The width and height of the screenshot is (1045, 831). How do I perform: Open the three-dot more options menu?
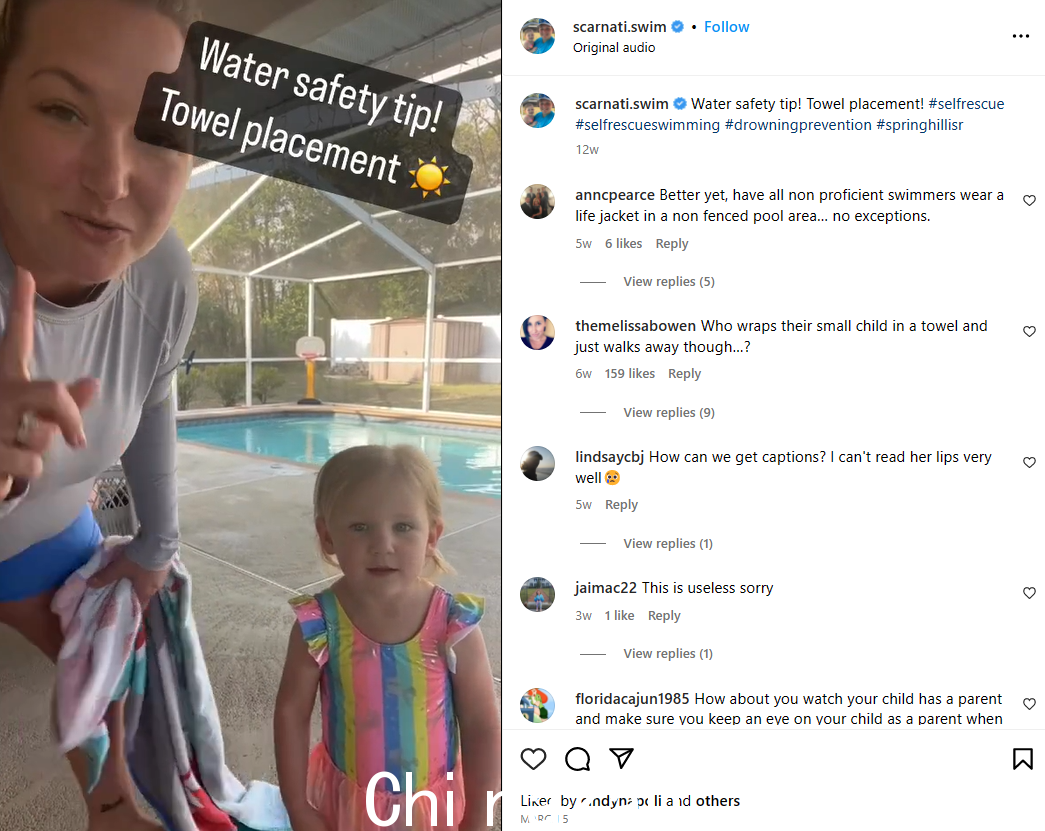tap(1020, 36)
